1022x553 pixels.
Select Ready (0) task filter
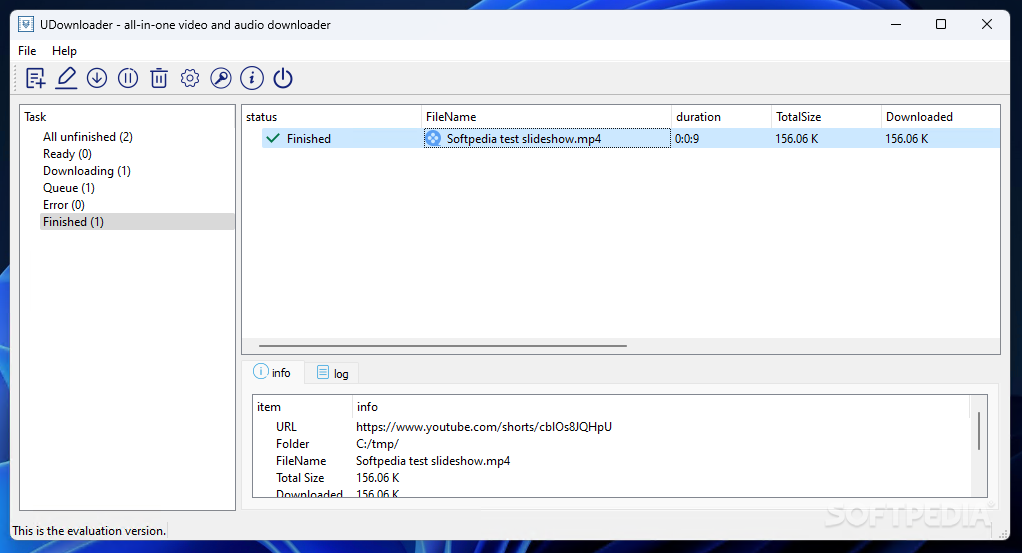[67, 154]
